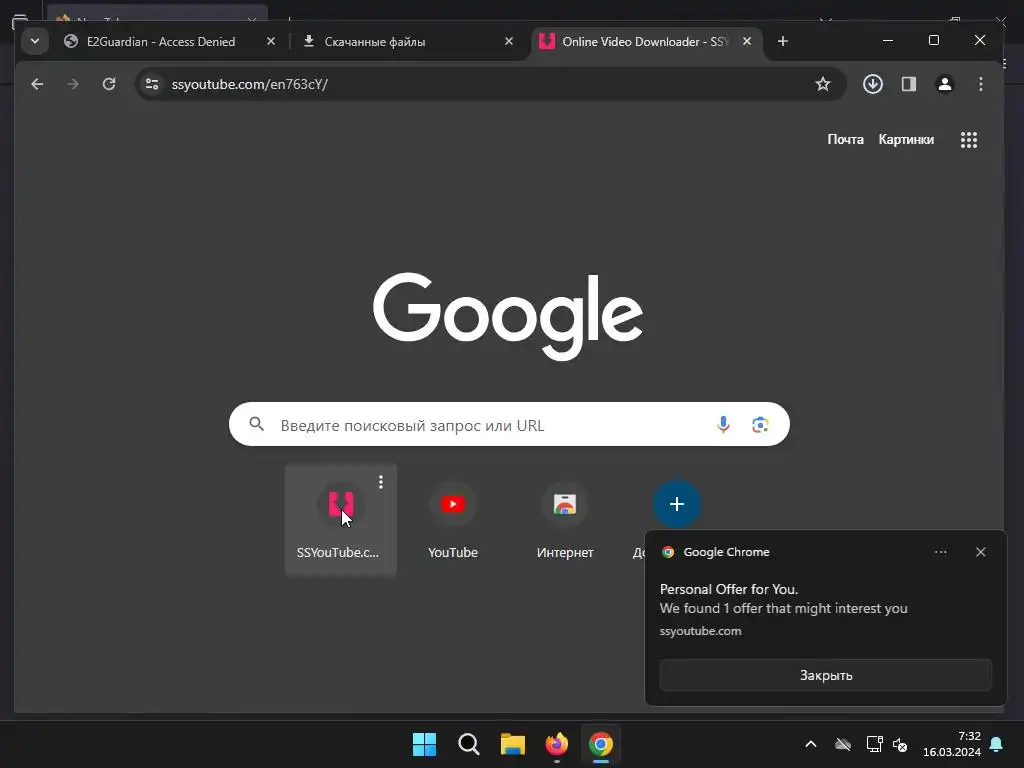Click the ssyoutube.com notification source text

(x=700, y=632)
